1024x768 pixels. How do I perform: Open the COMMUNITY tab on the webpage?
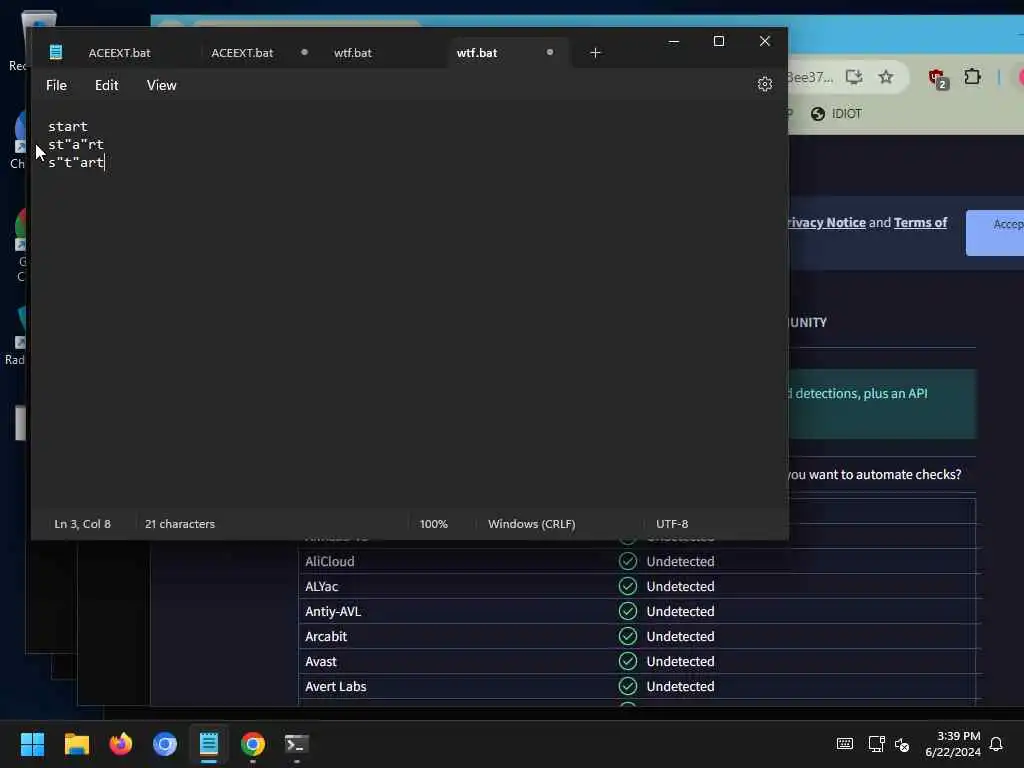pyautogui.click(x=808, y=323)
